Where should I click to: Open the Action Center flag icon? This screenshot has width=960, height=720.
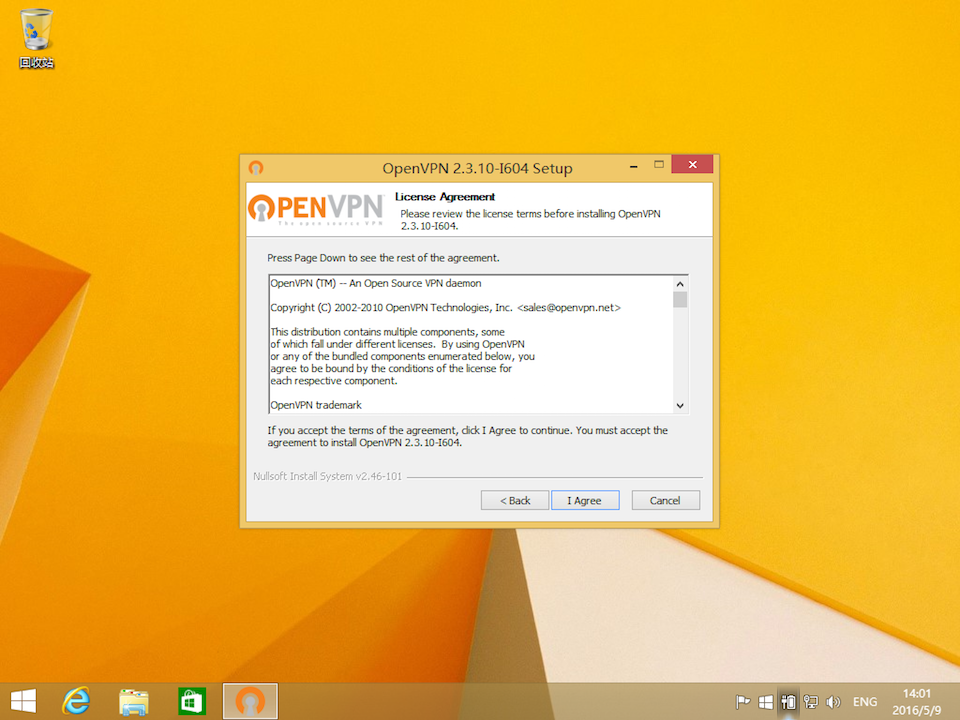pyautogui.click(x=743, y=702)
